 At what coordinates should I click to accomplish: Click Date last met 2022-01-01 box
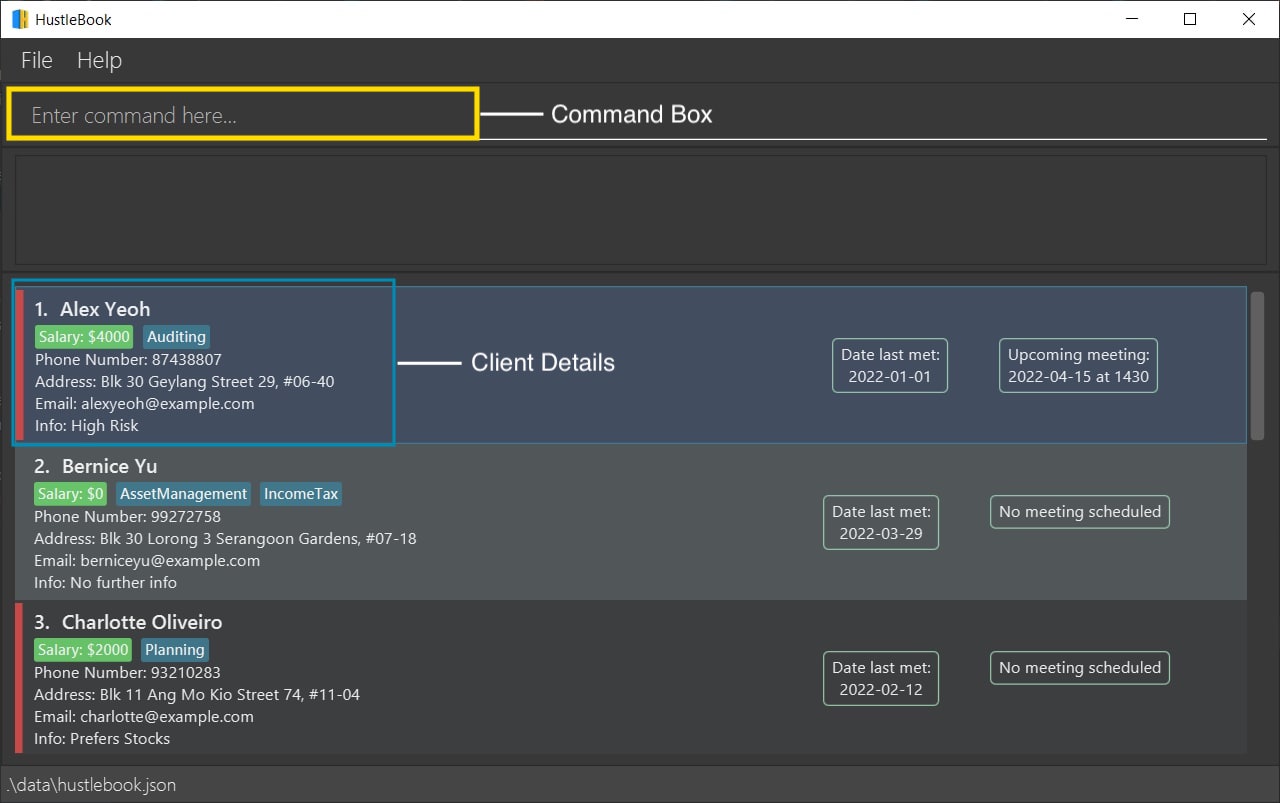coord(889,365)
